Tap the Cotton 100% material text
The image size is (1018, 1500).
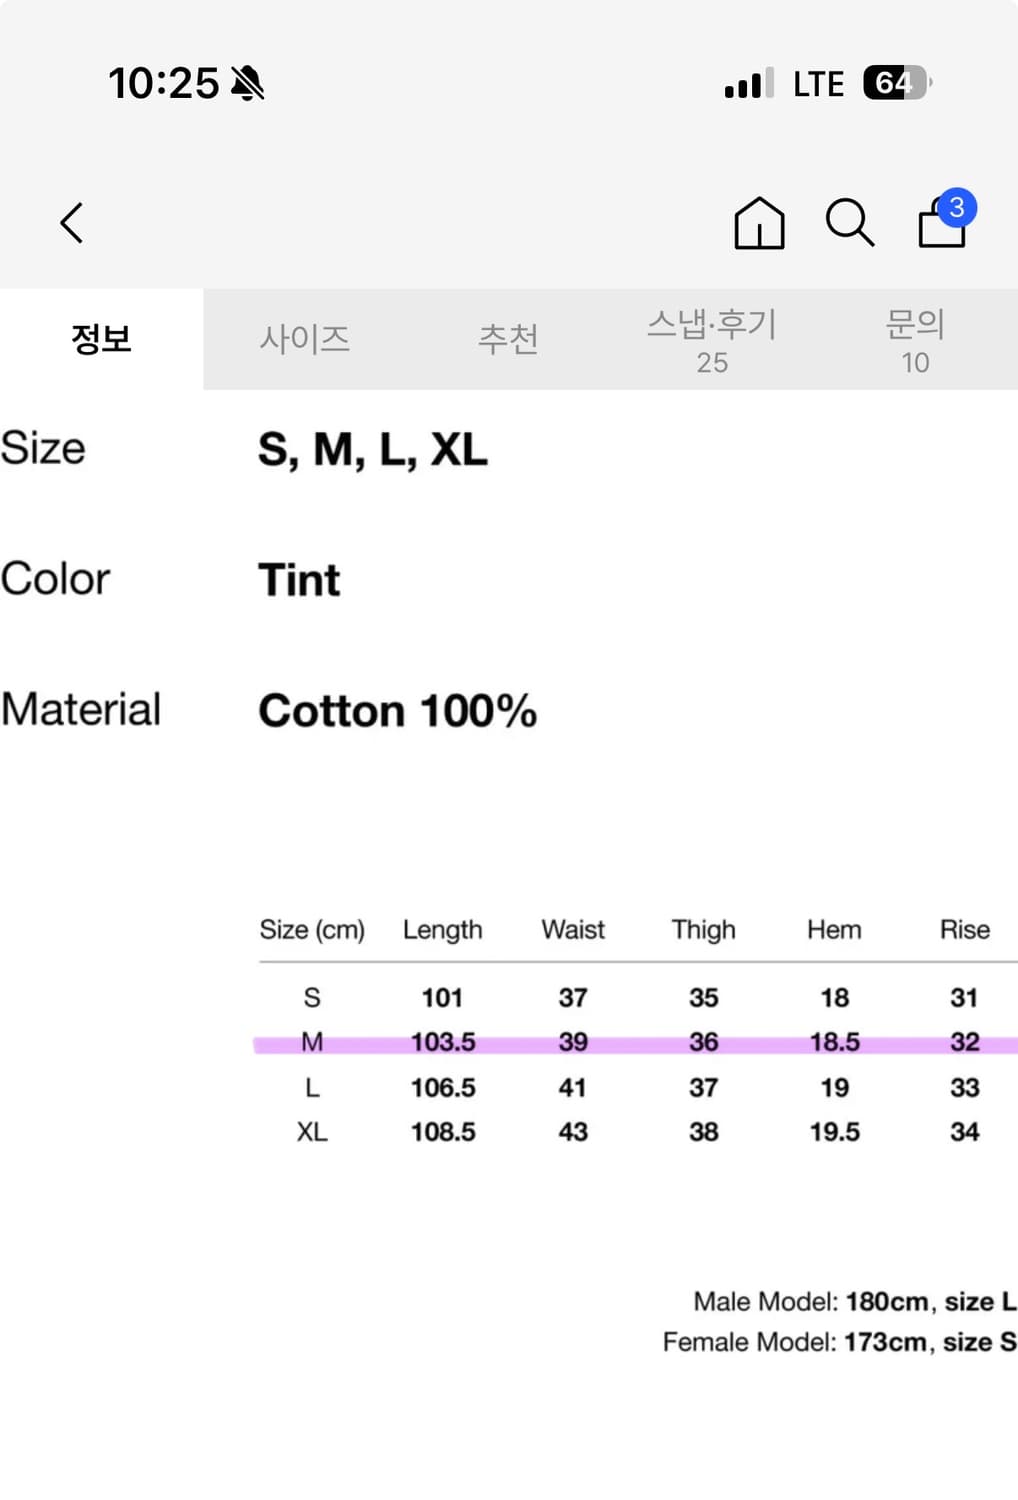coord(397,711)
